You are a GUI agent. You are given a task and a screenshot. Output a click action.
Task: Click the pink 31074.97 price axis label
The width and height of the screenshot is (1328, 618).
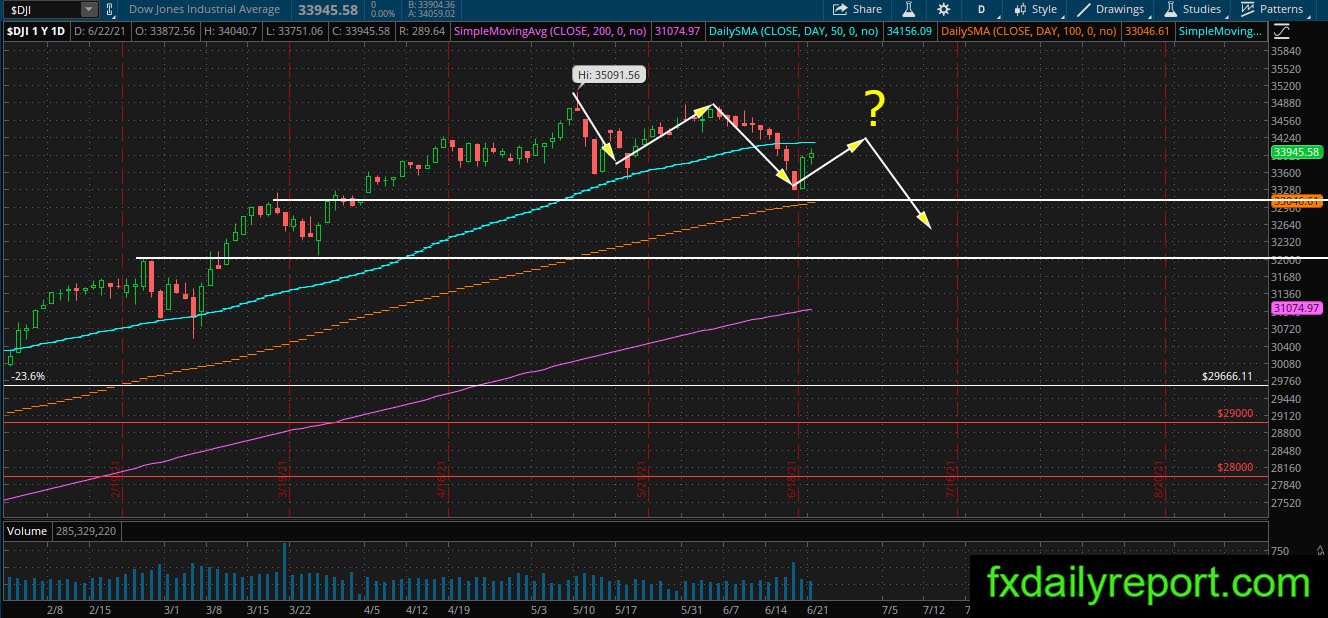tap(1298, 308)
